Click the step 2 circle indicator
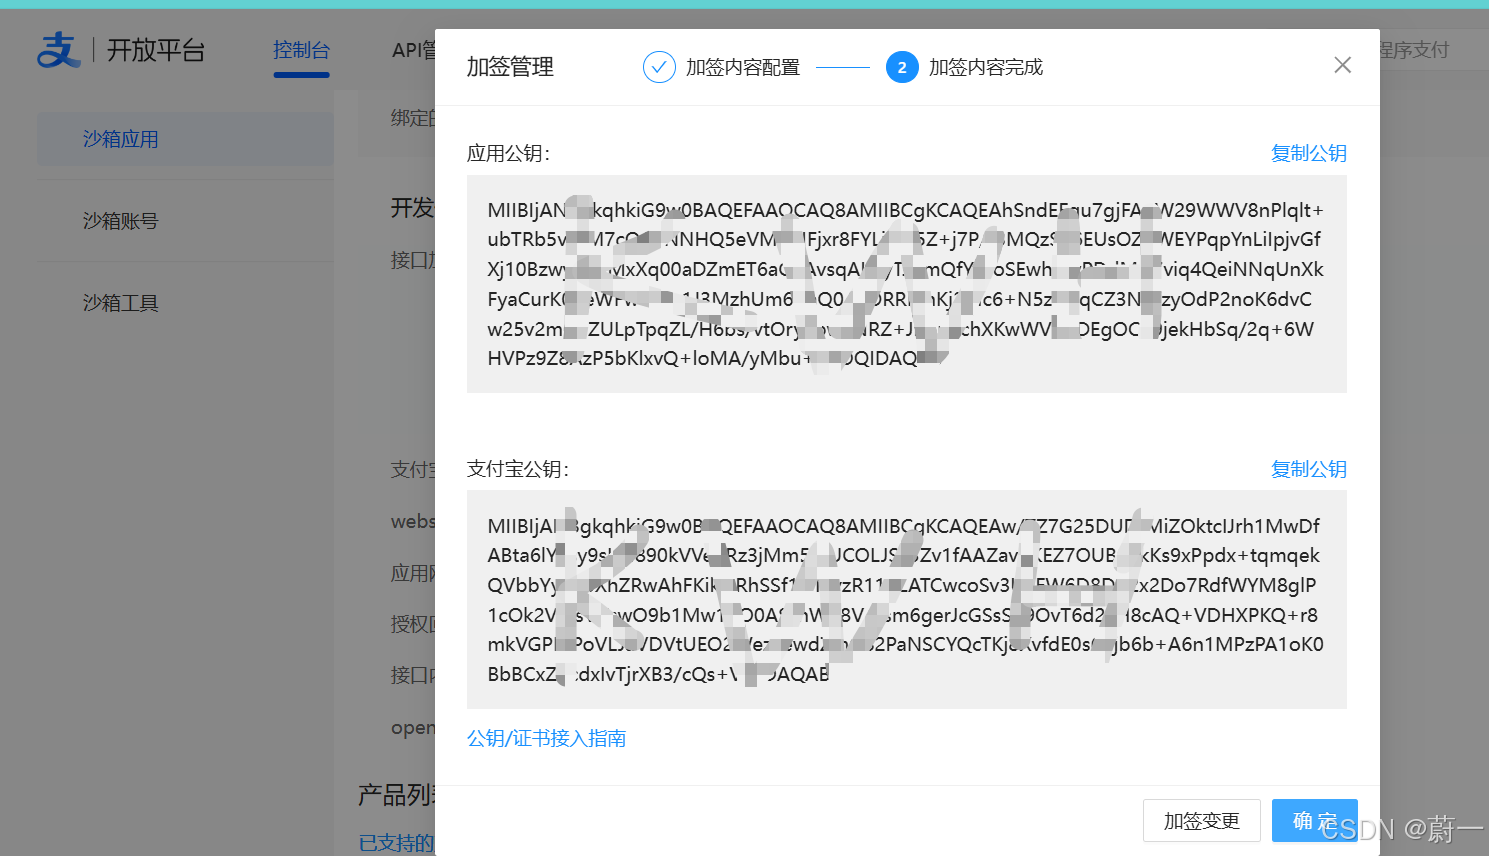1489x856 pixels. click(902, 67)
